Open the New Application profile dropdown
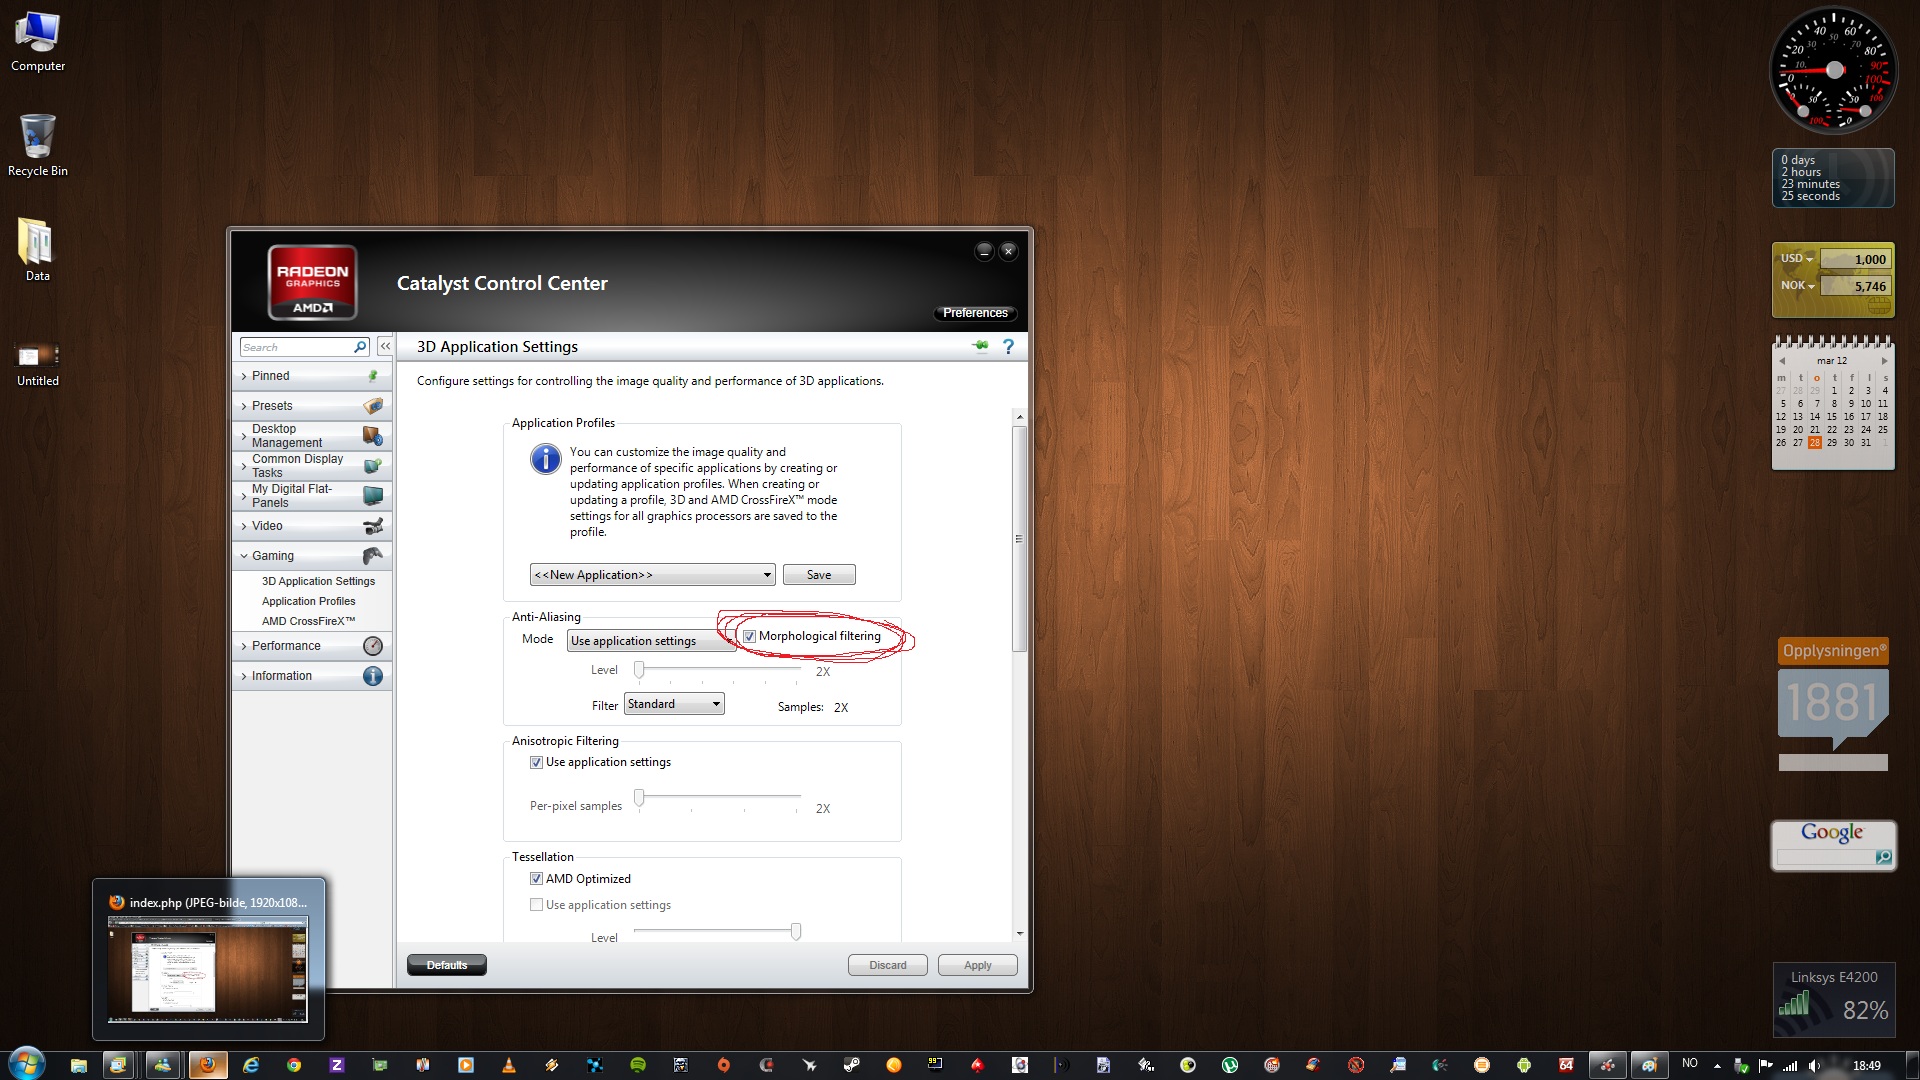Image resolution: width=1920 pixels, height=1080 pixels. click(653, 575)
